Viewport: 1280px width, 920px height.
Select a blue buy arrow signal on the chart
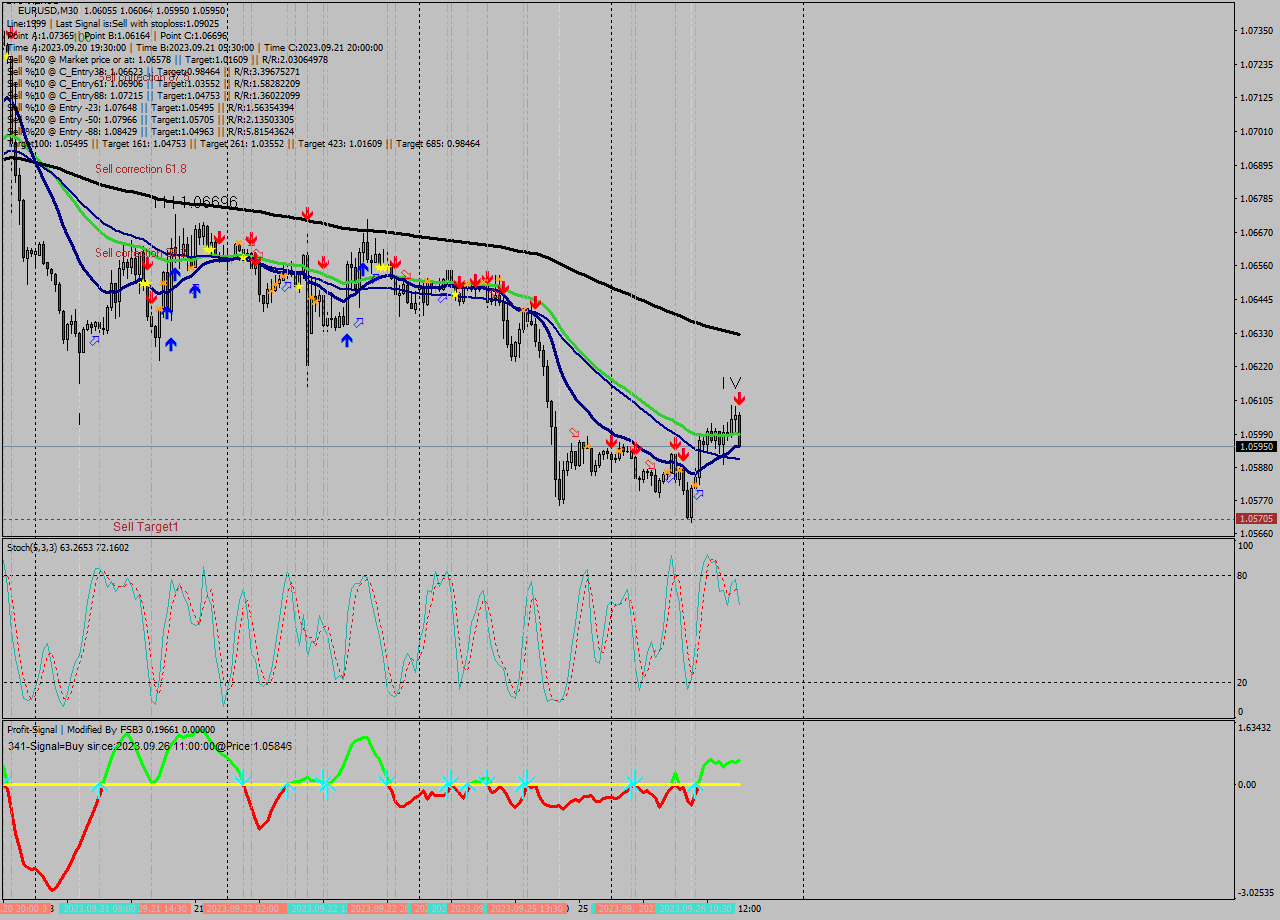coord(171,344)
